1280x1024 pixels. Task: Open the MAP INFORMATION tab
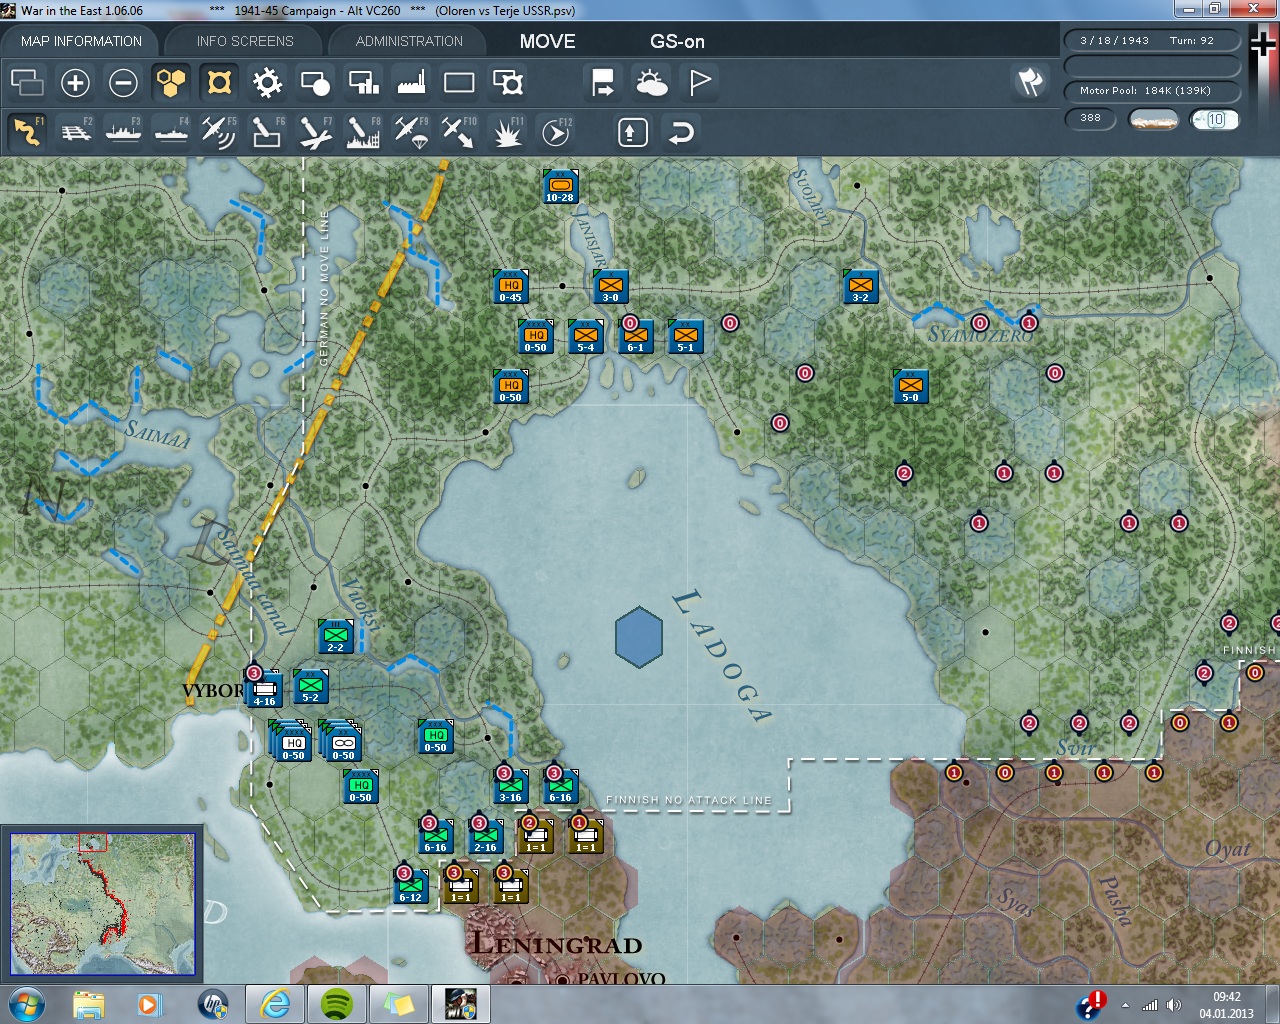[x=81, y=41]
